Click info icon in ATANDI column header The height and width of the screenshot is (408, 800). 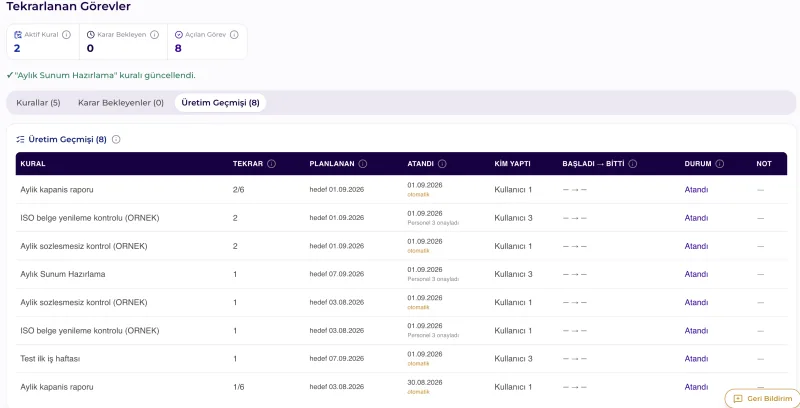442,164
